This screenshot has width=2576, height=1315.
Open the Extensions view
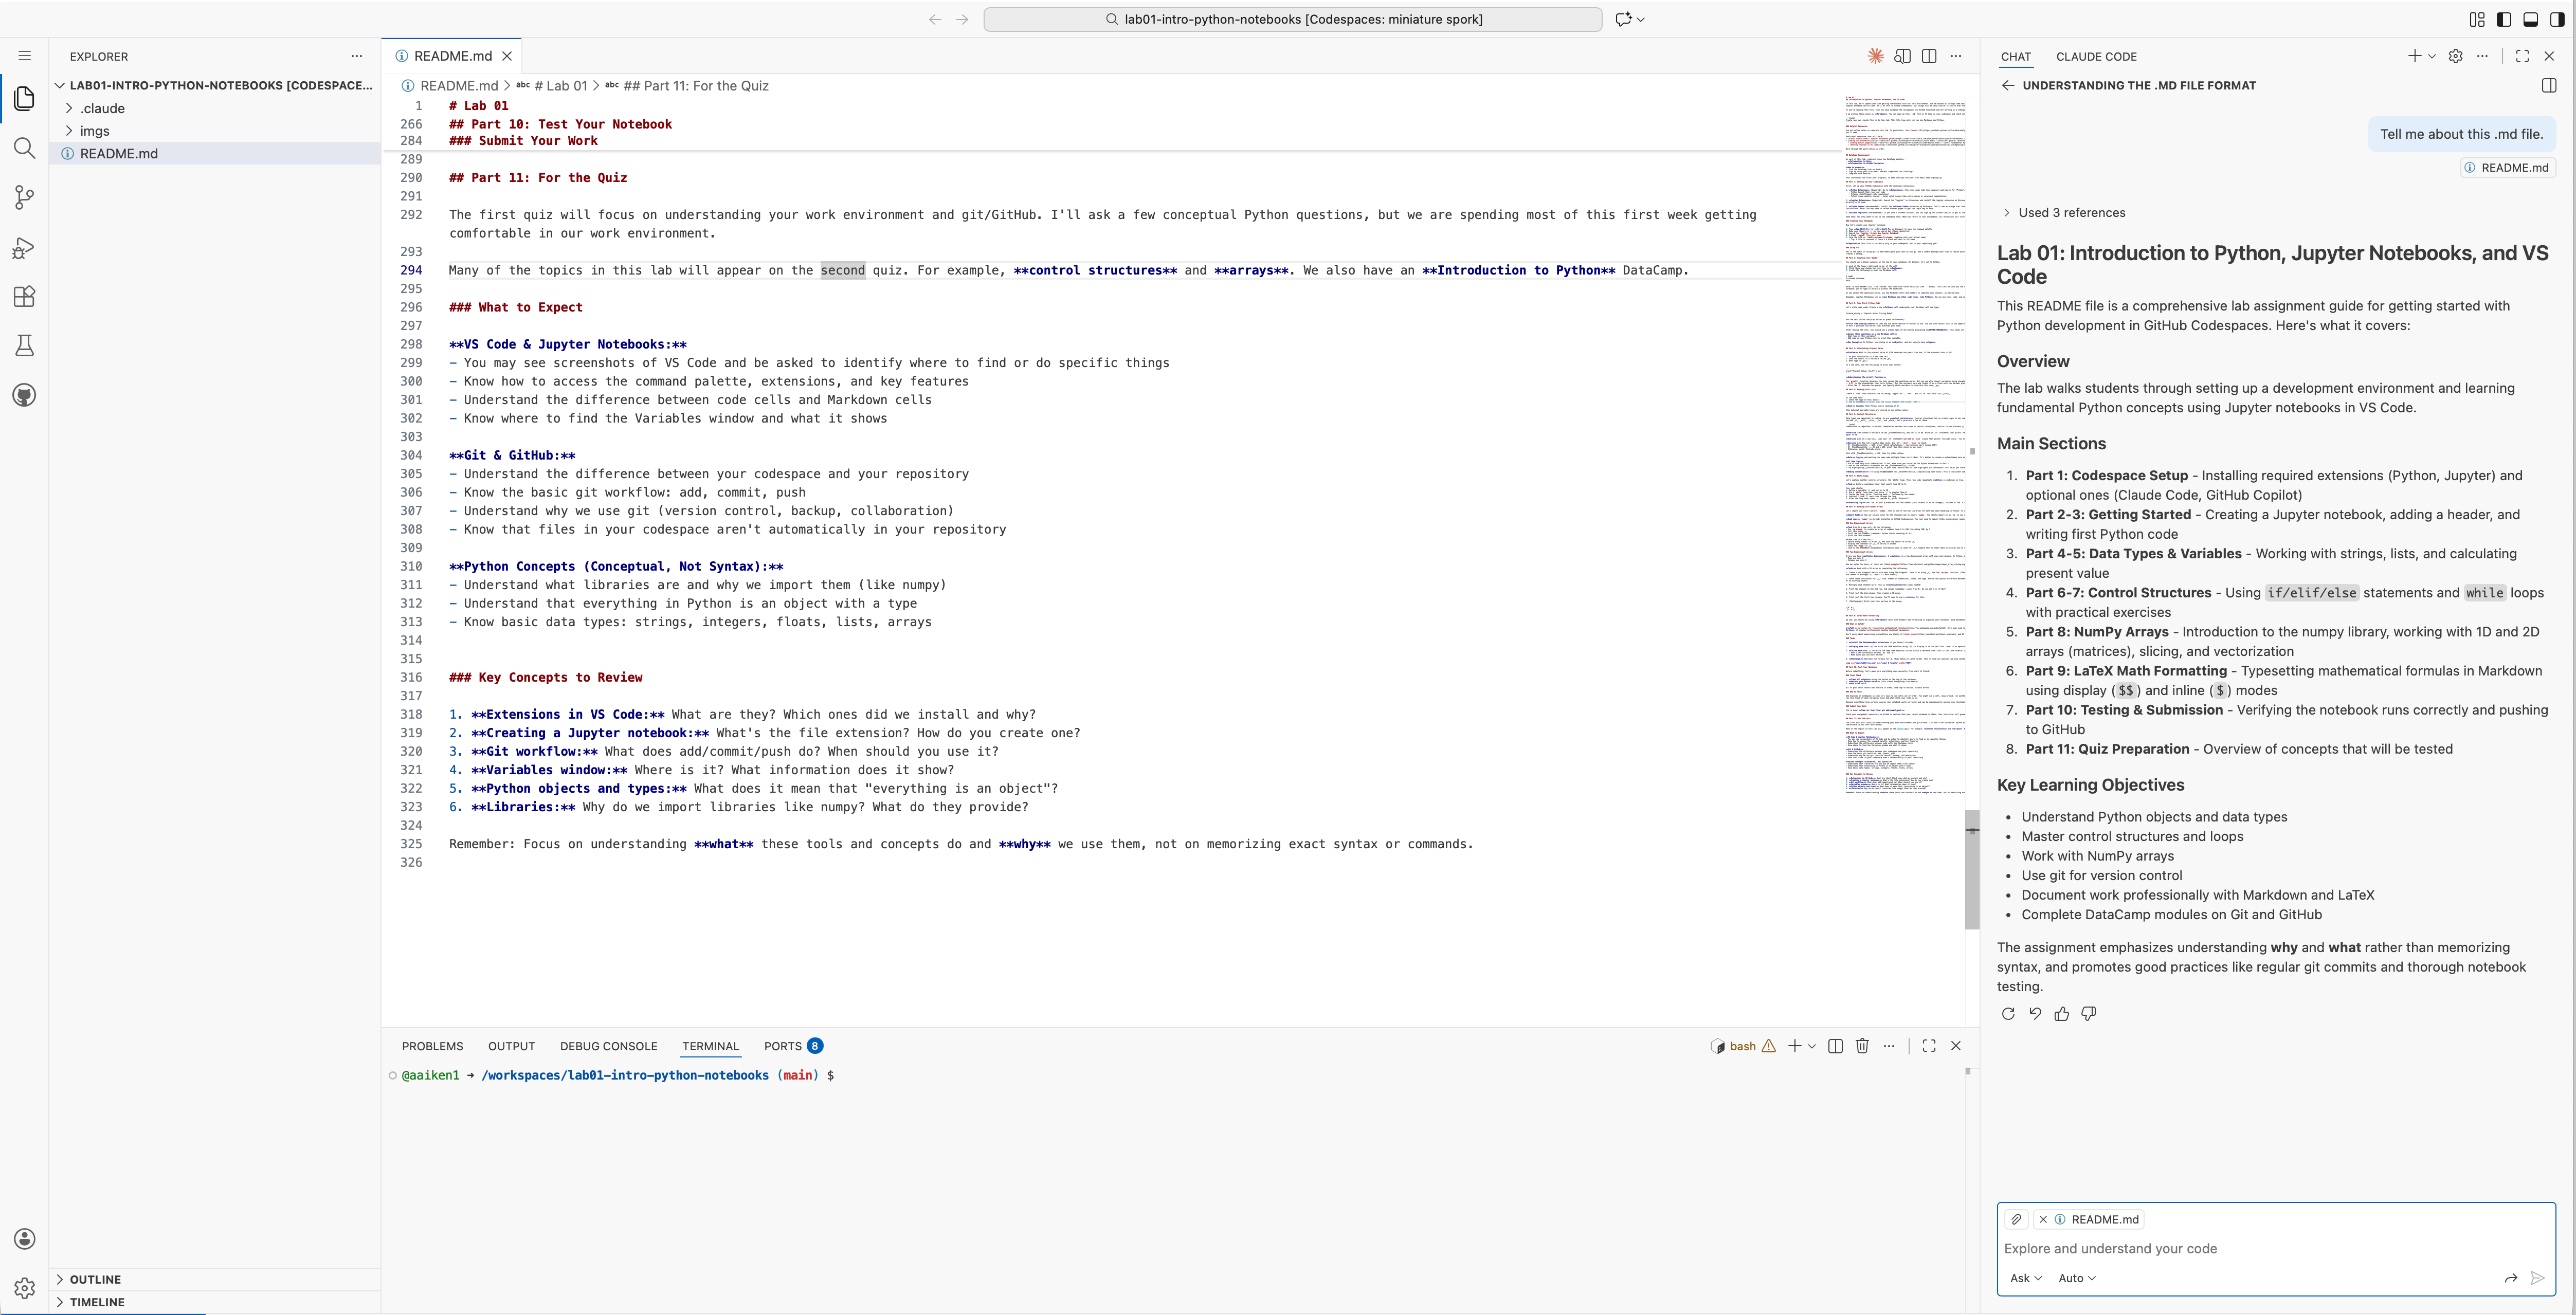[24, 296]
